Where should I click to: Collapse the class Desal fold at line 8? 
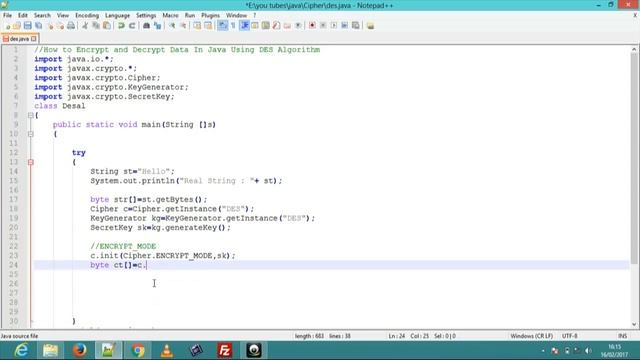(x=31, y=116)
